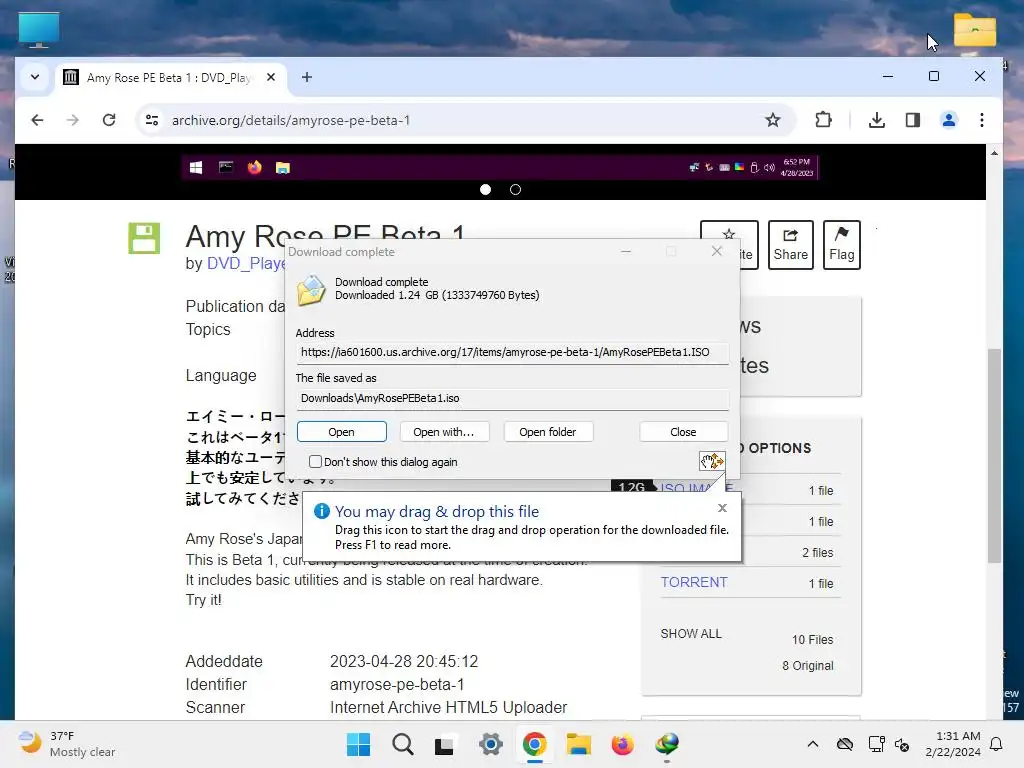Click the Share button on archive page
Image resolution: width=1024 pixels, height=768 pixels.
point(790,245)
